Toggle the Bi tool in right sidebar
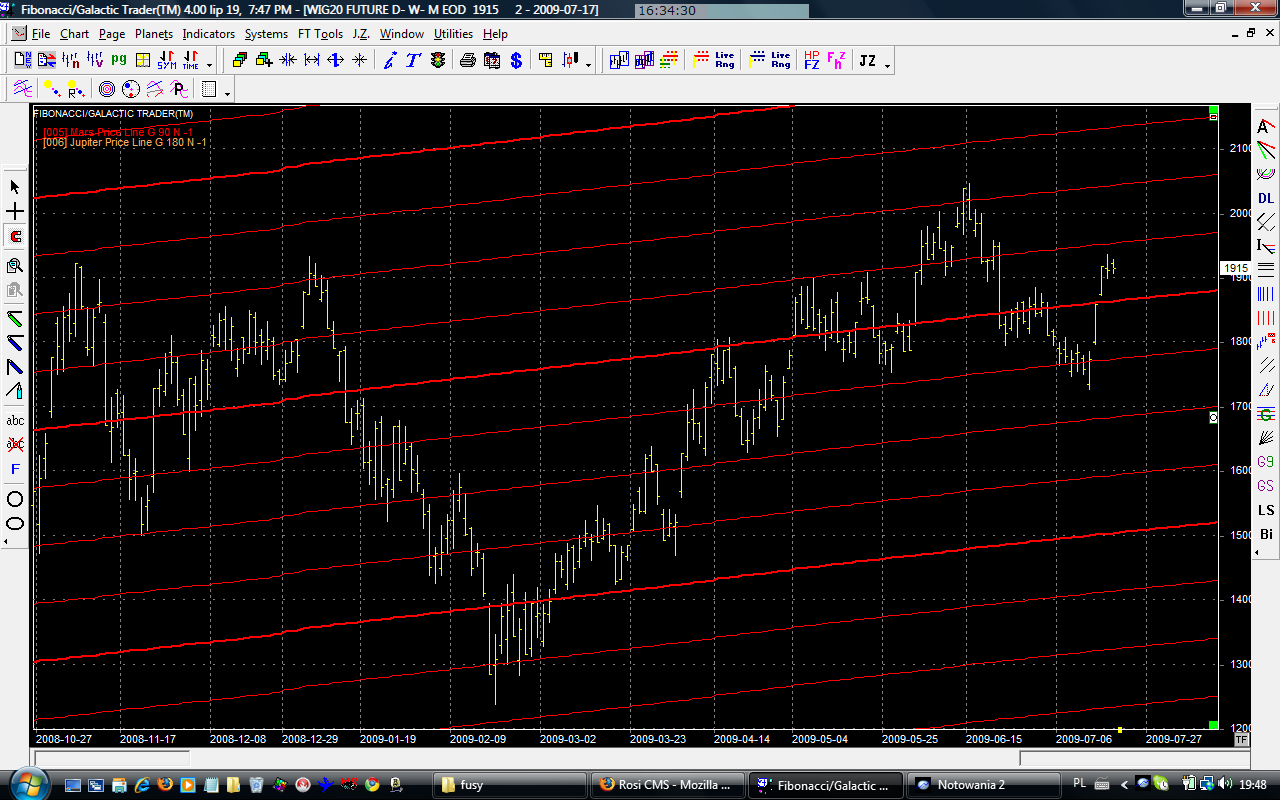Viewport: 1280px width, 800px height. 1266,535
